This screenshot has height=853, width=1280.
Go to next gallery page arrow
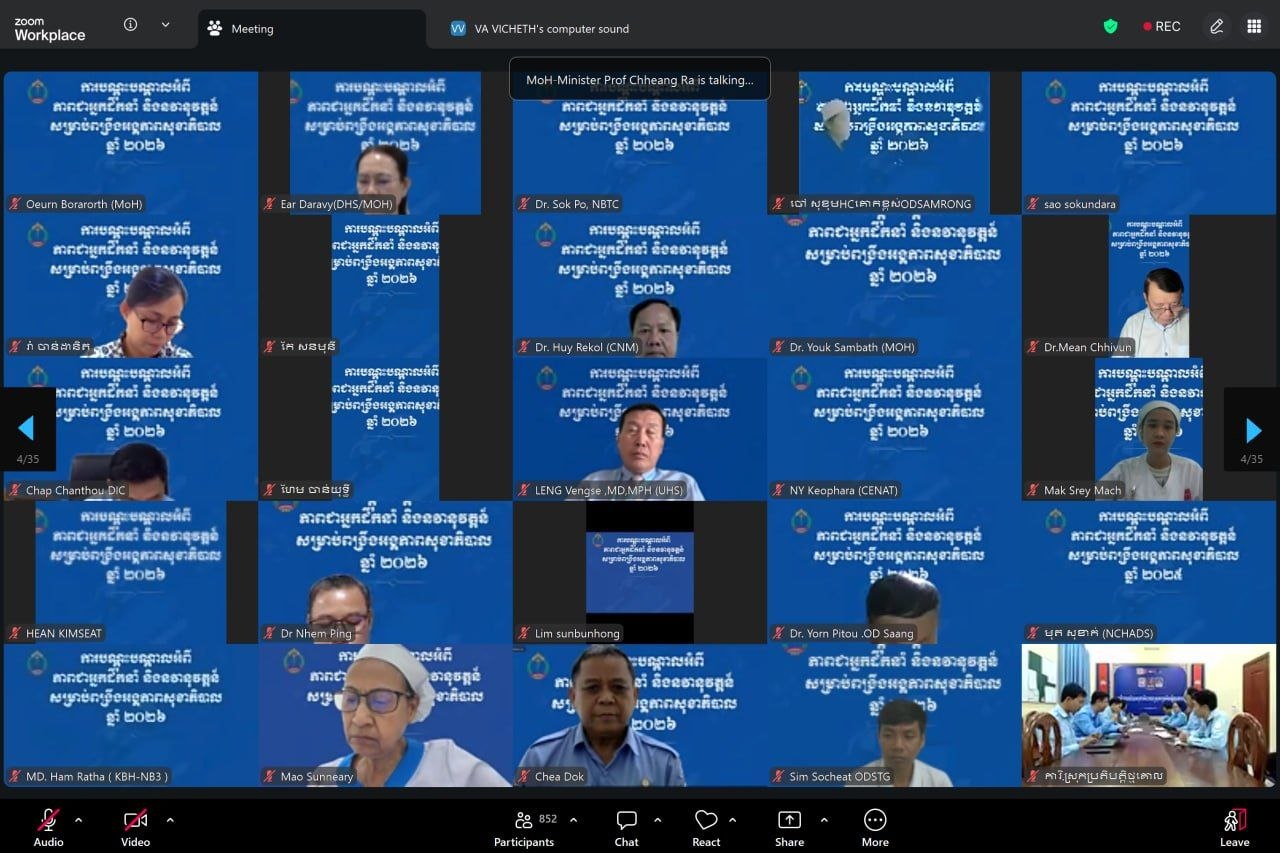pos(1252,430)
